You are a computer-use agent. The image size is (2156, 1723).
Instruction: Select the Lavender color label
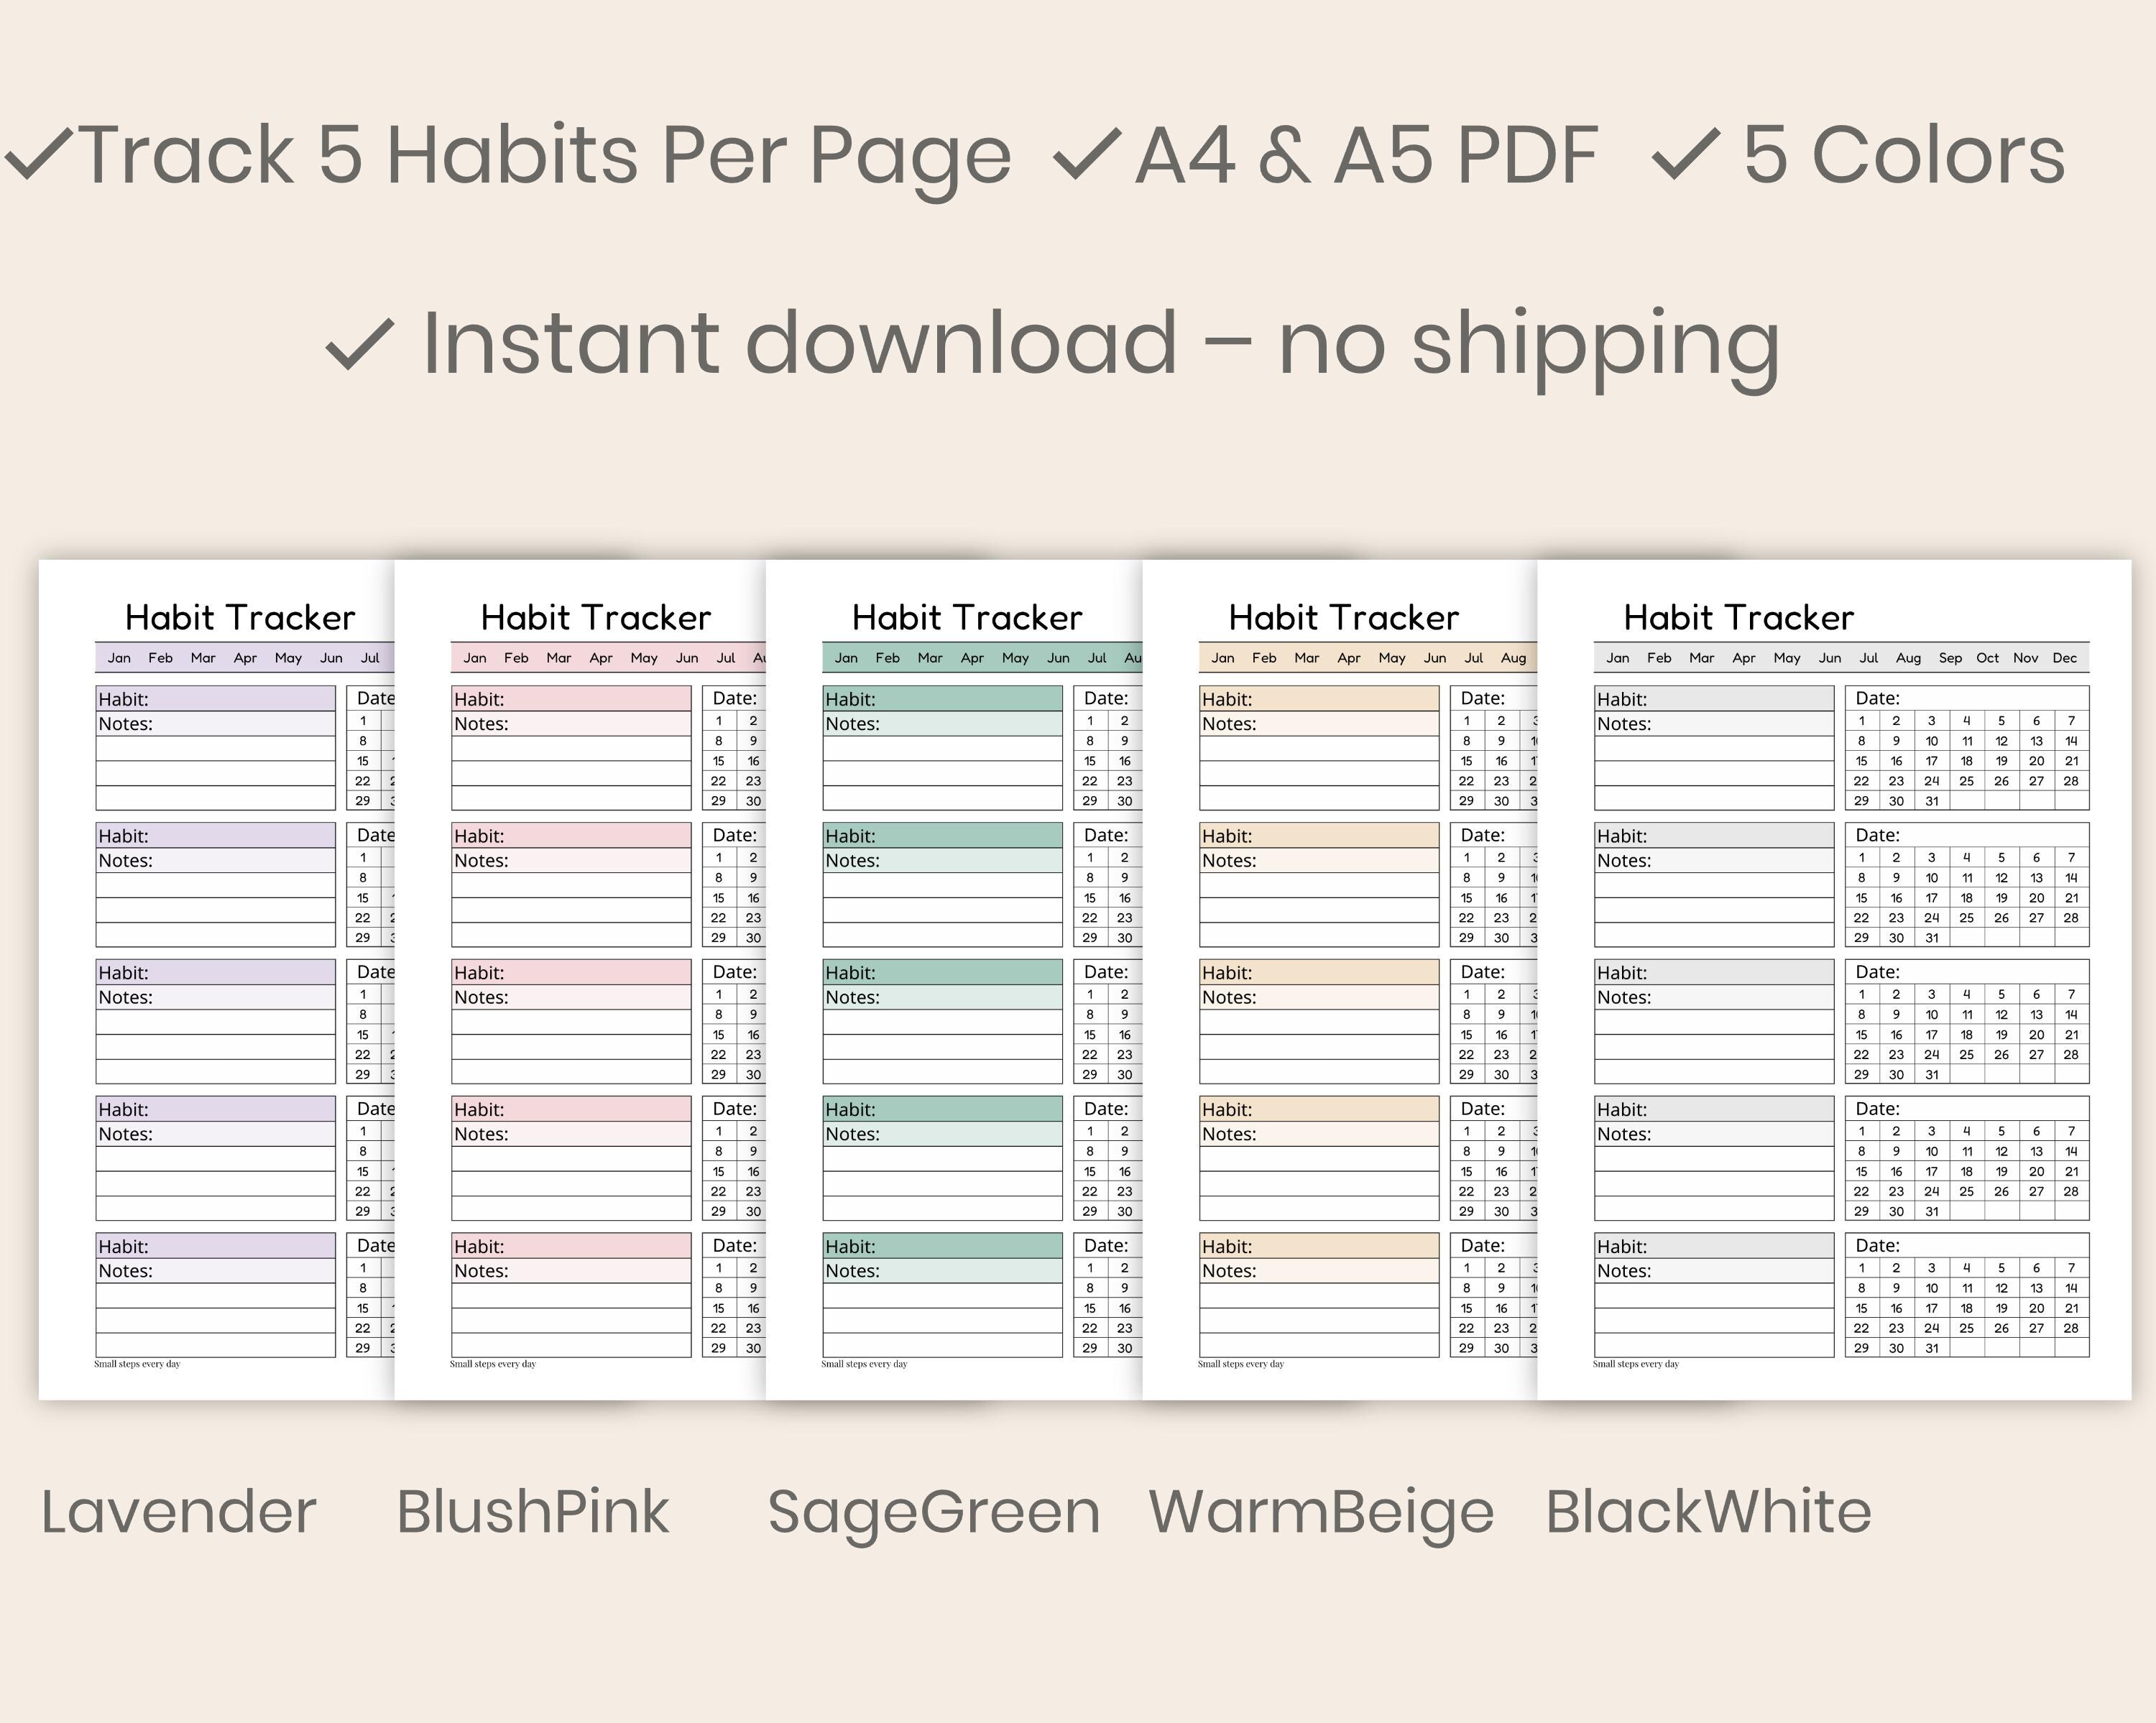178,1511
